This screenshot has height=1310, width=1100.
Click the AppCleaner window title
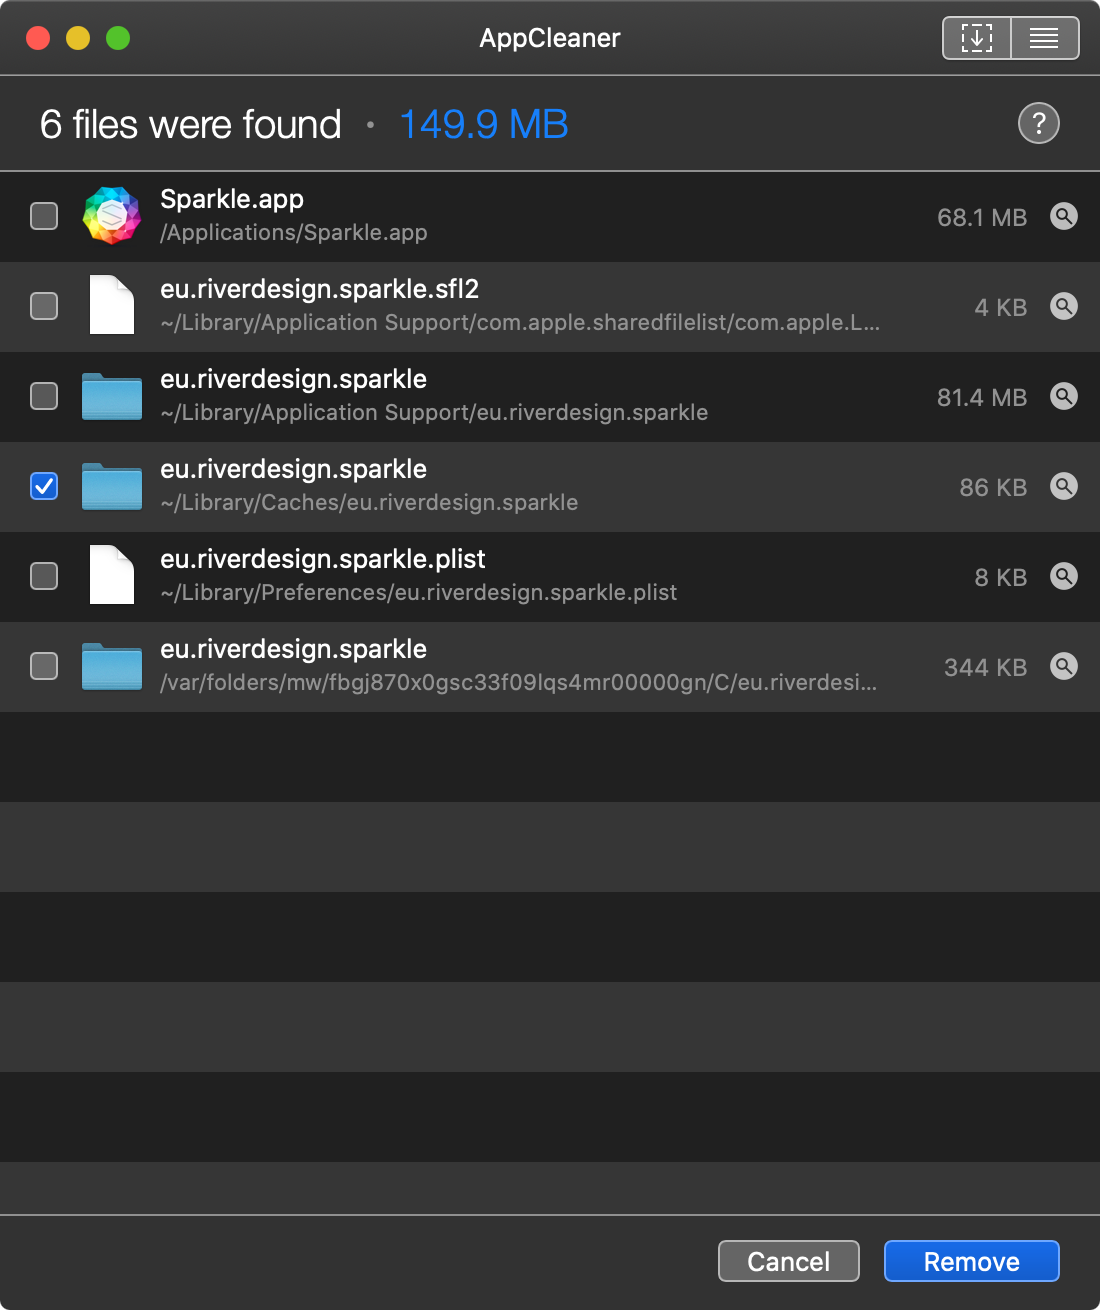pos(550,38)
